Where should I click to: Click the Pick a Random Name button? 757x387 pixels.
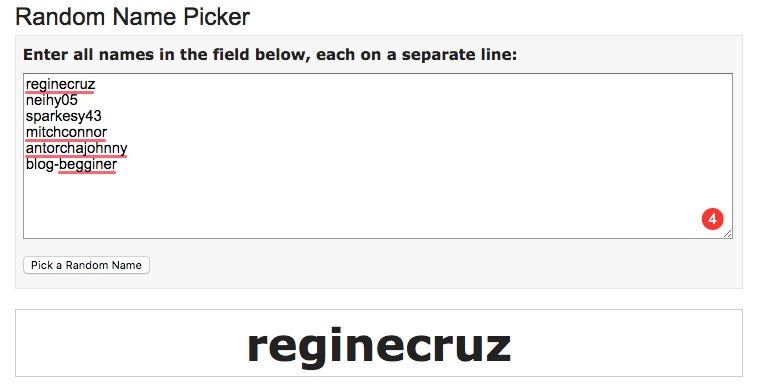pos(86,265)
